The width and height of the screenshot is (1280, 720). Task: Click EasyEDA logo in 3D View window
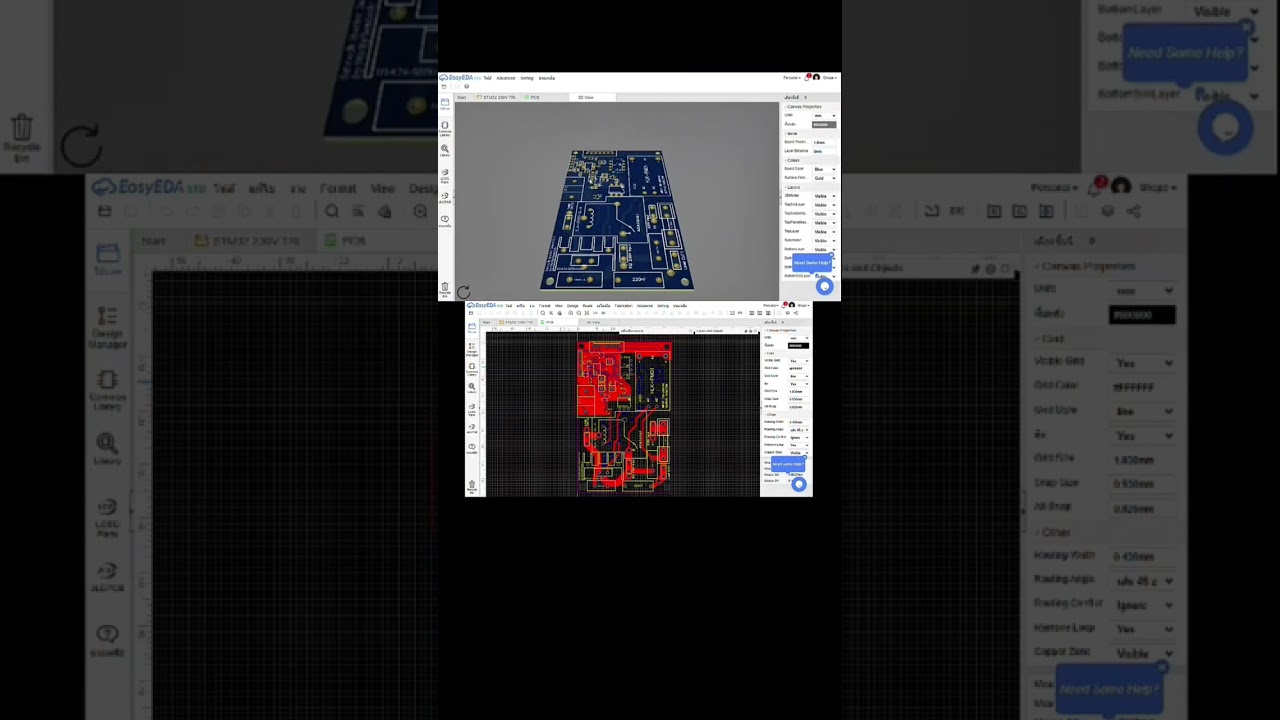click(x=459, y=78)
